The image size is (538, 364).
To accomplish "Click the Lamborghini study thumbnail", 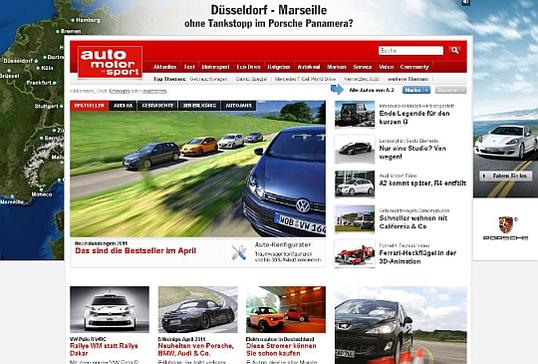I will point(355,149).
